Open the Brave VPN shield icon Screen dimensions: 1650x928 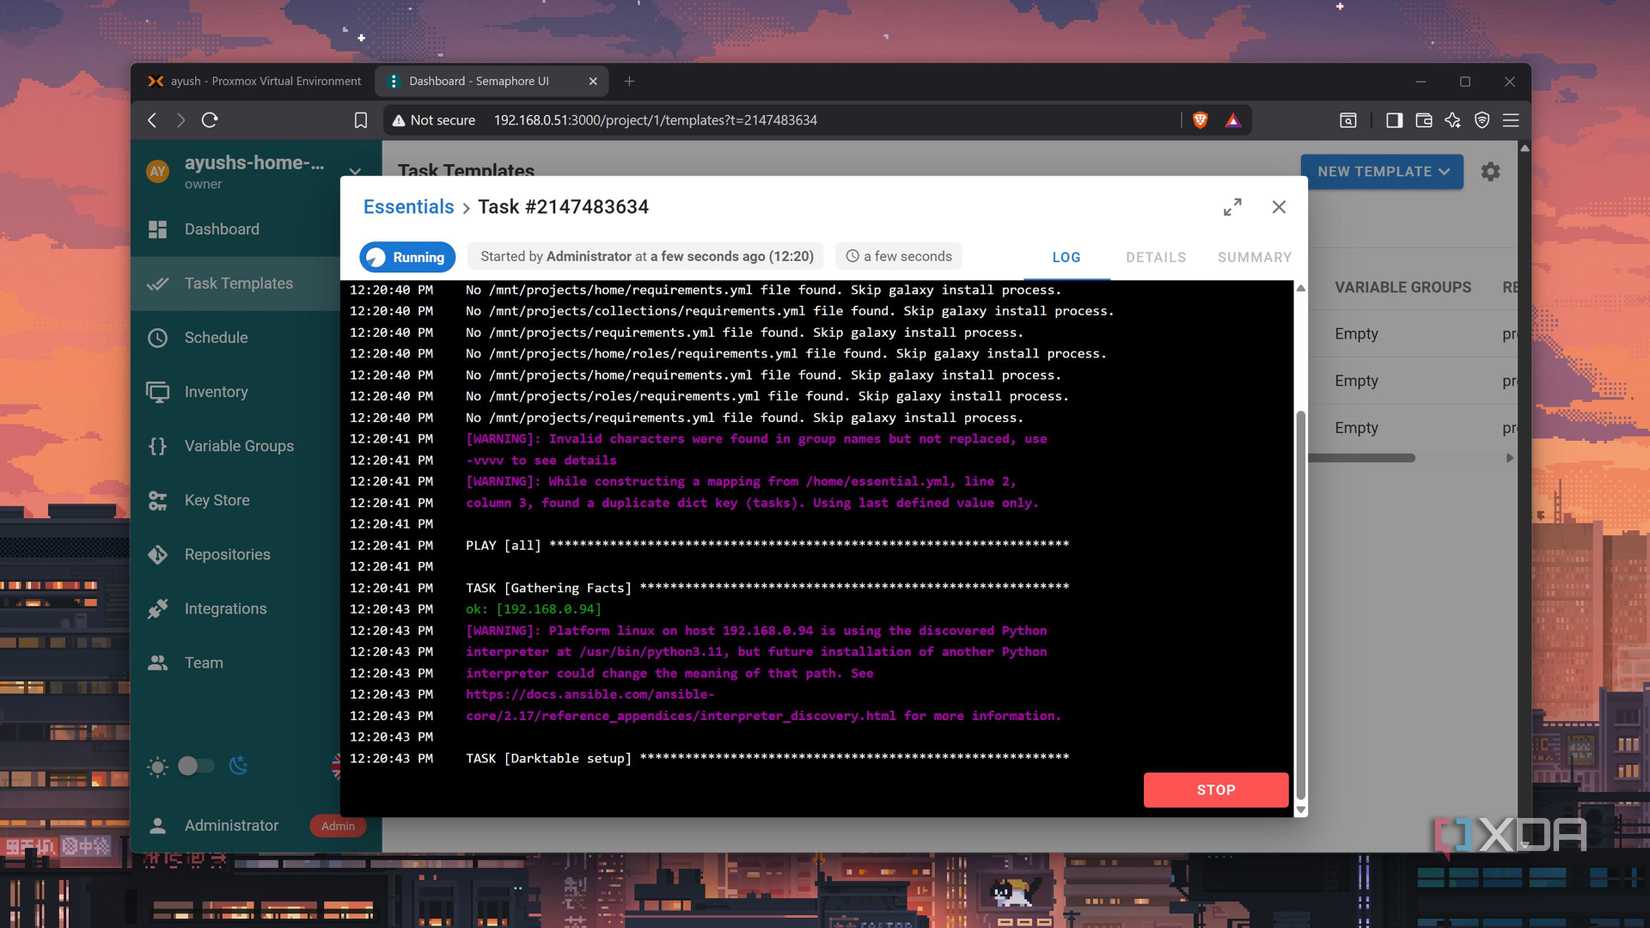tap(1482, 120)
